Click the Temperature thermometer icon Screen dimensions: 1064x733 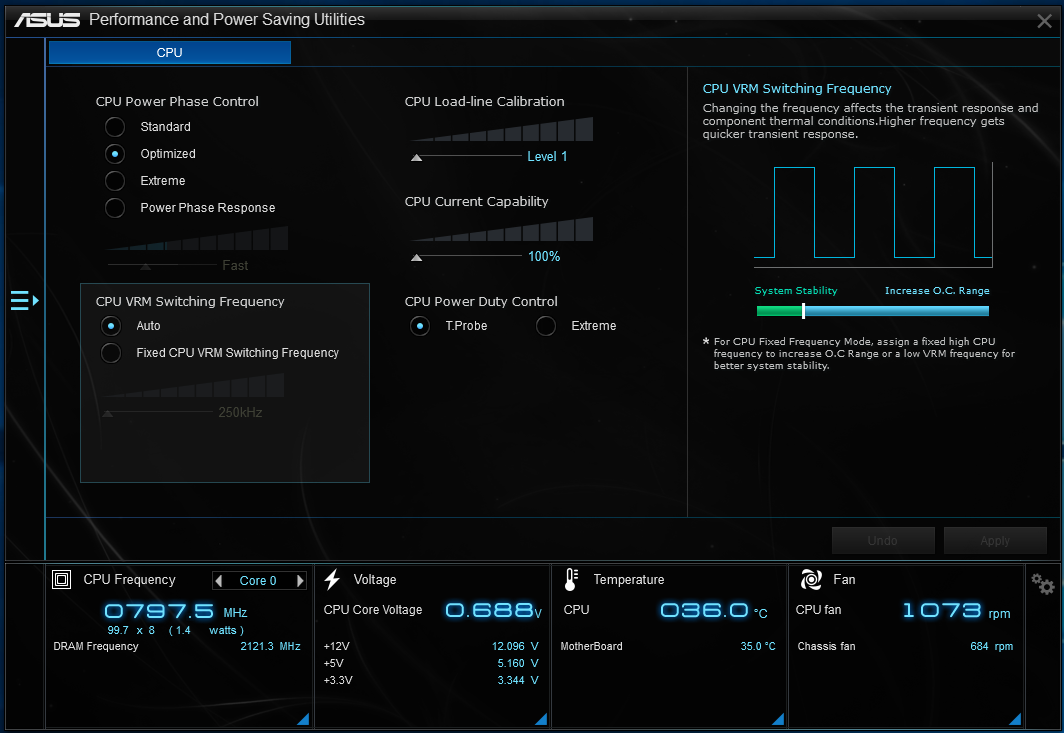pyautogui.click(x=571, y=580)
